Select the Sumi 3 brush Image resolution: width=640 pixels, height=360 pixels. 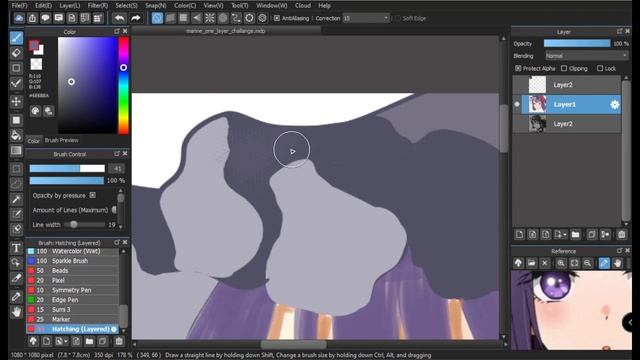click(x=72, y=310)
